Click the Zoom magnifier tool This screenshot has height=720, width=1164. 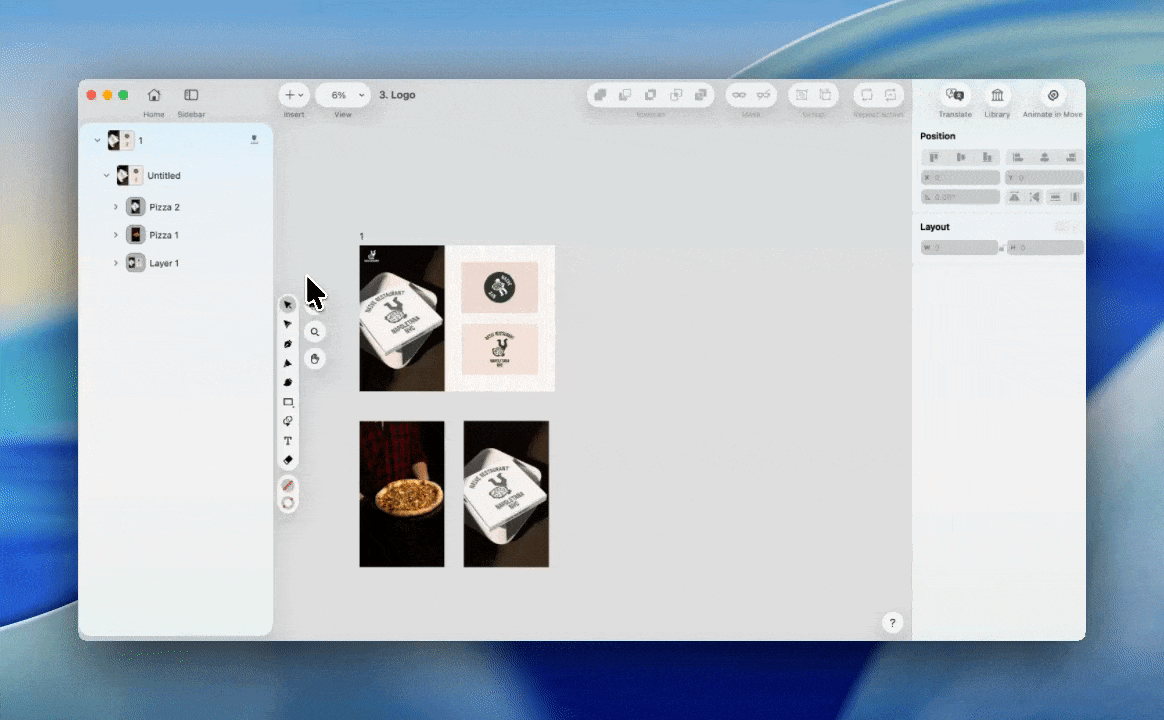click(x=316, y=332)
